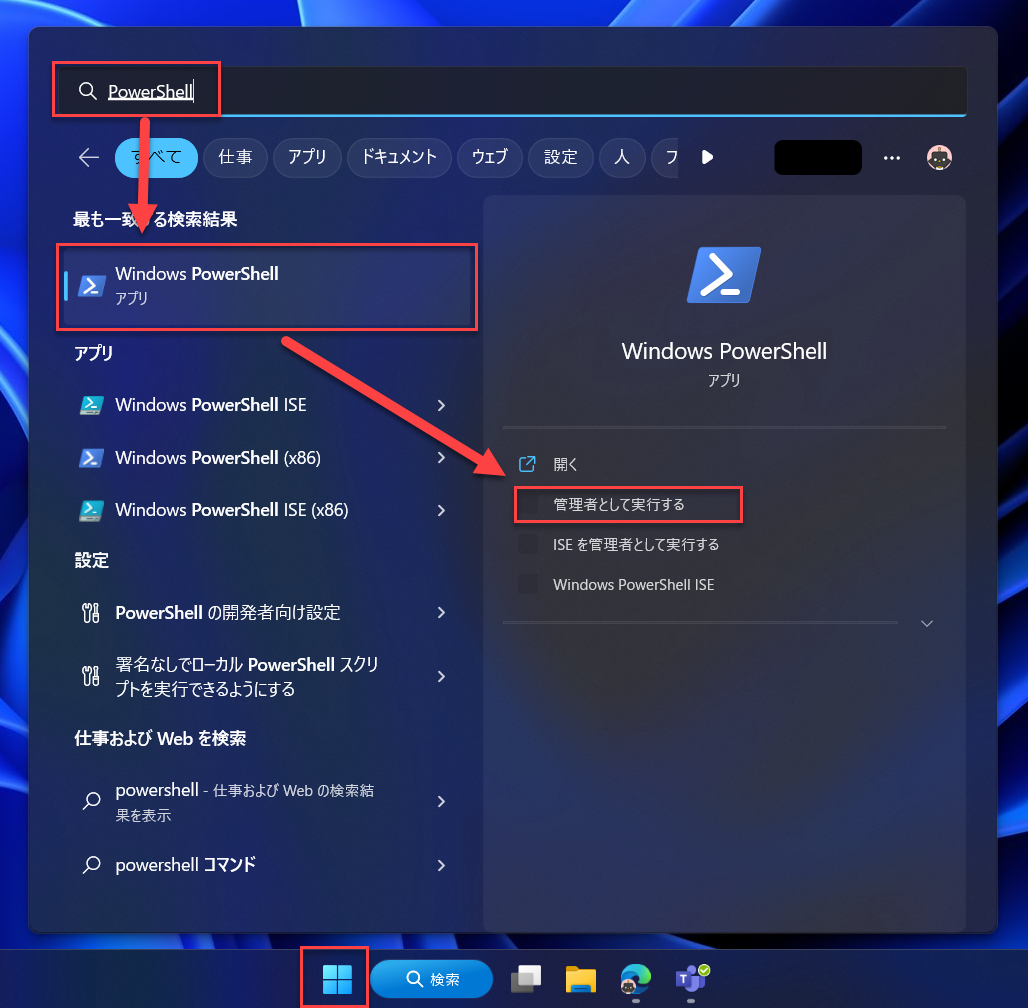
Task: Expand the powershell コマンド suggestion chevron
Action: tap(441, 865)
